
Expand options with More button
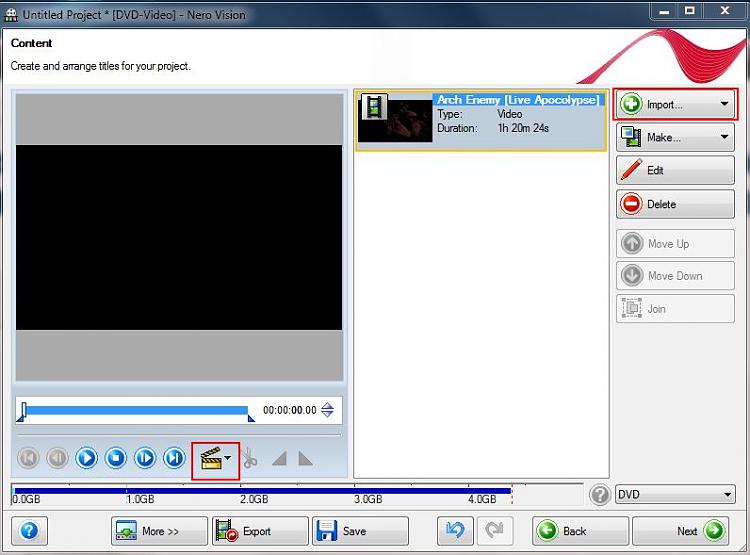point(159,531)
